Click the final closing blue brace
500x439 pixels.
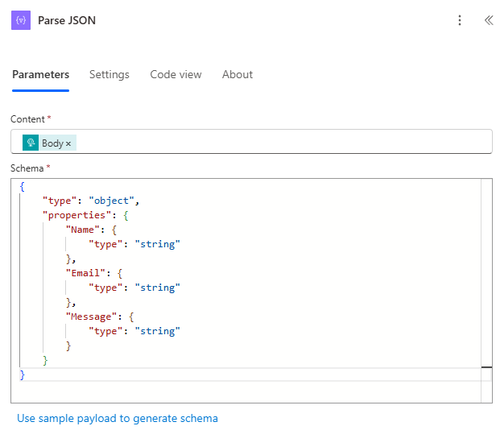[x=22, y=375]
